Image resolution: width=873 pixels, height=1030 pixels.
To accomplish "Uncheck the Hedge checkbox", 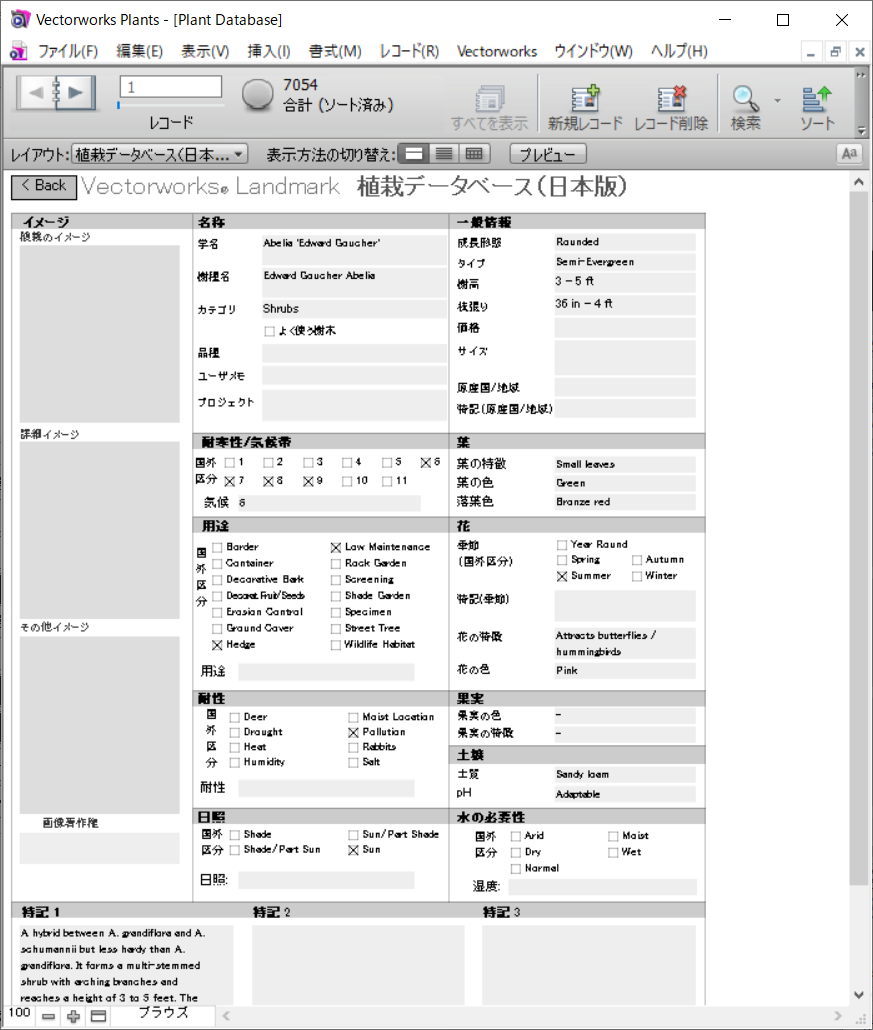I will (x=218, y=645).
